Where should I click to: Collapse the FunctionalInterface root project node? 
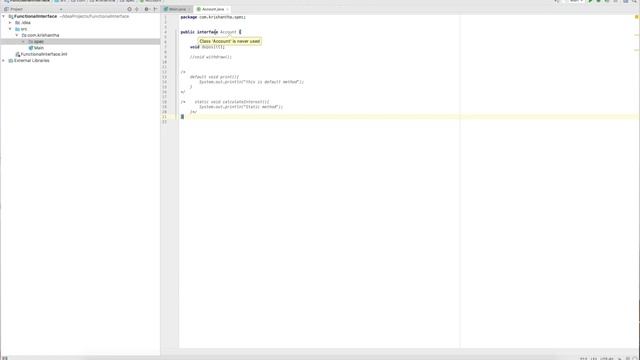(x=4, y=16)
